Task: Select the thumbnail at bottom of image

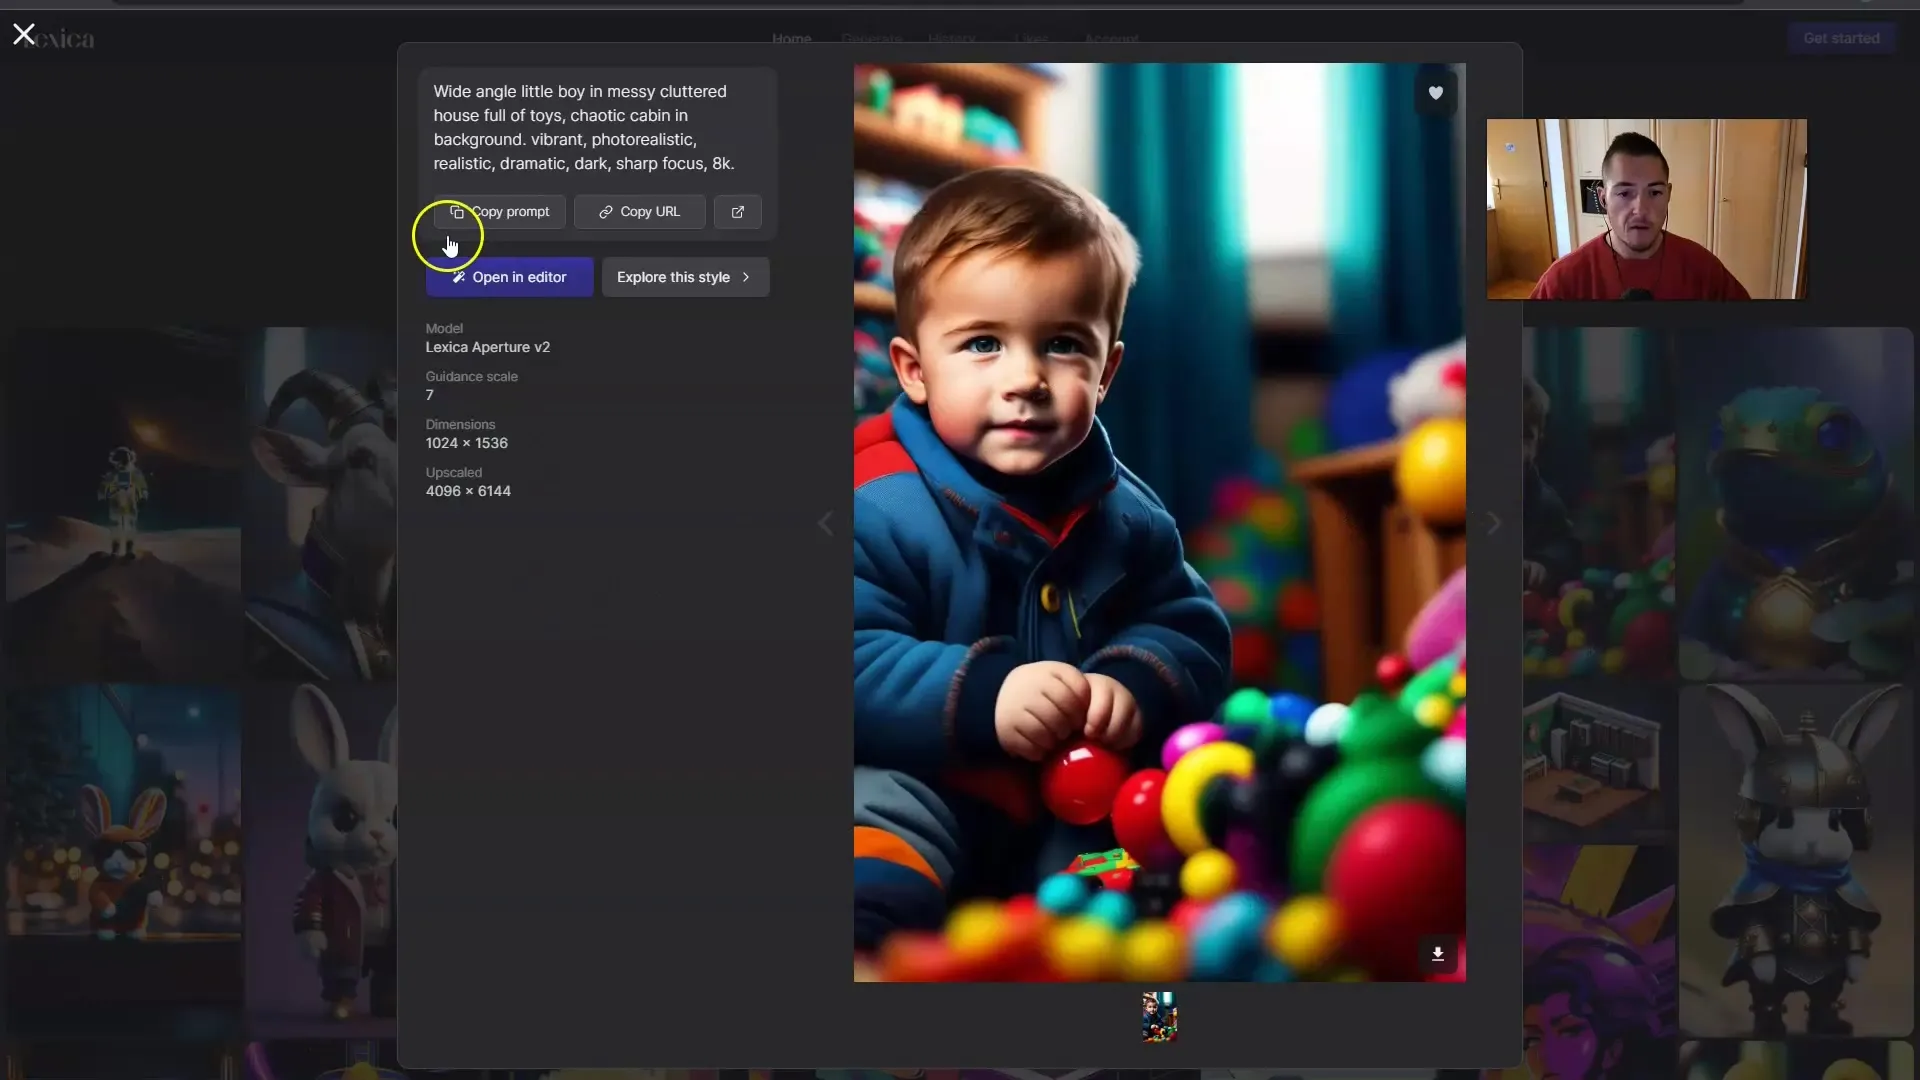Action: [1159, 1018]
